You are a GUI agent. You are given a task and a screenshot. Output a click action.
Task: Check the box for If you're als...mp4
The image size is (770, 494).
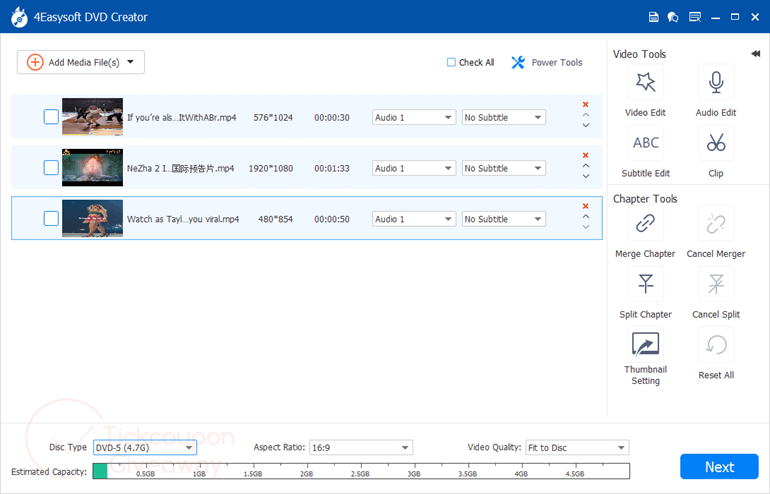pos(51,117)
